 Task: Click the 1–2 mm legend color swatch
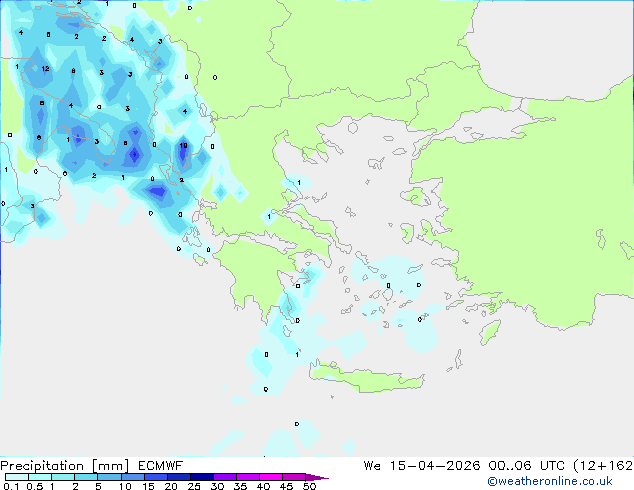(63, 477)
